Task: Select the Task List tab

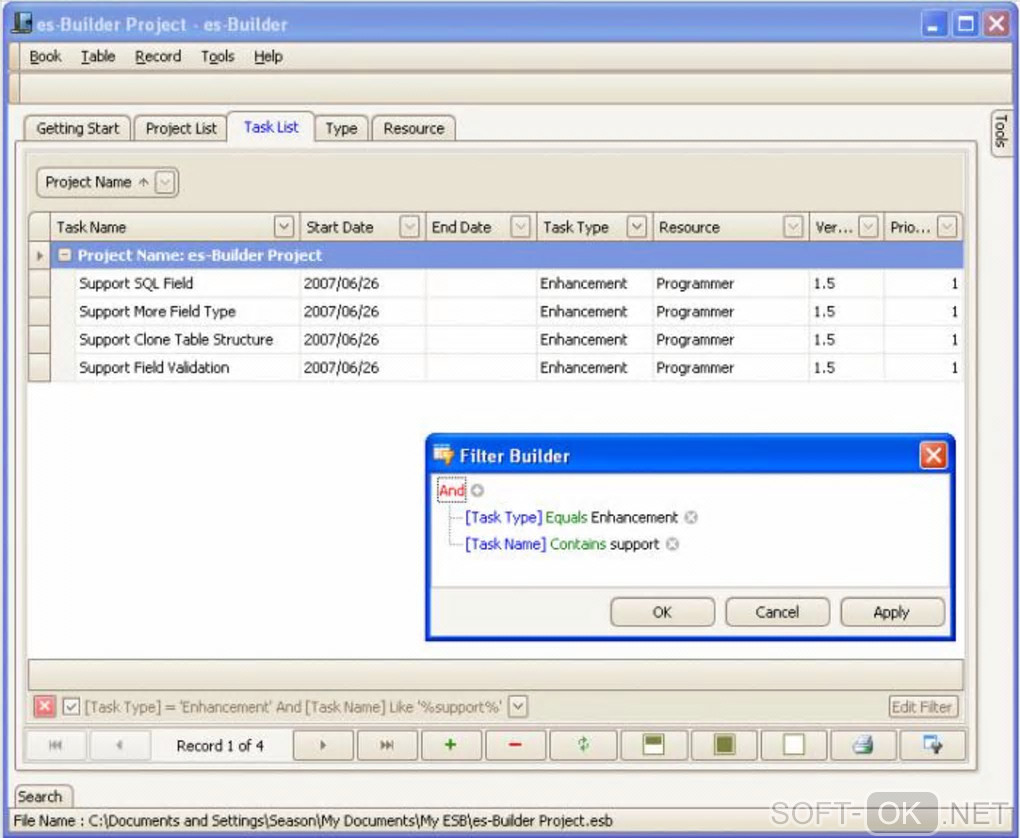Action: (271, 127)
